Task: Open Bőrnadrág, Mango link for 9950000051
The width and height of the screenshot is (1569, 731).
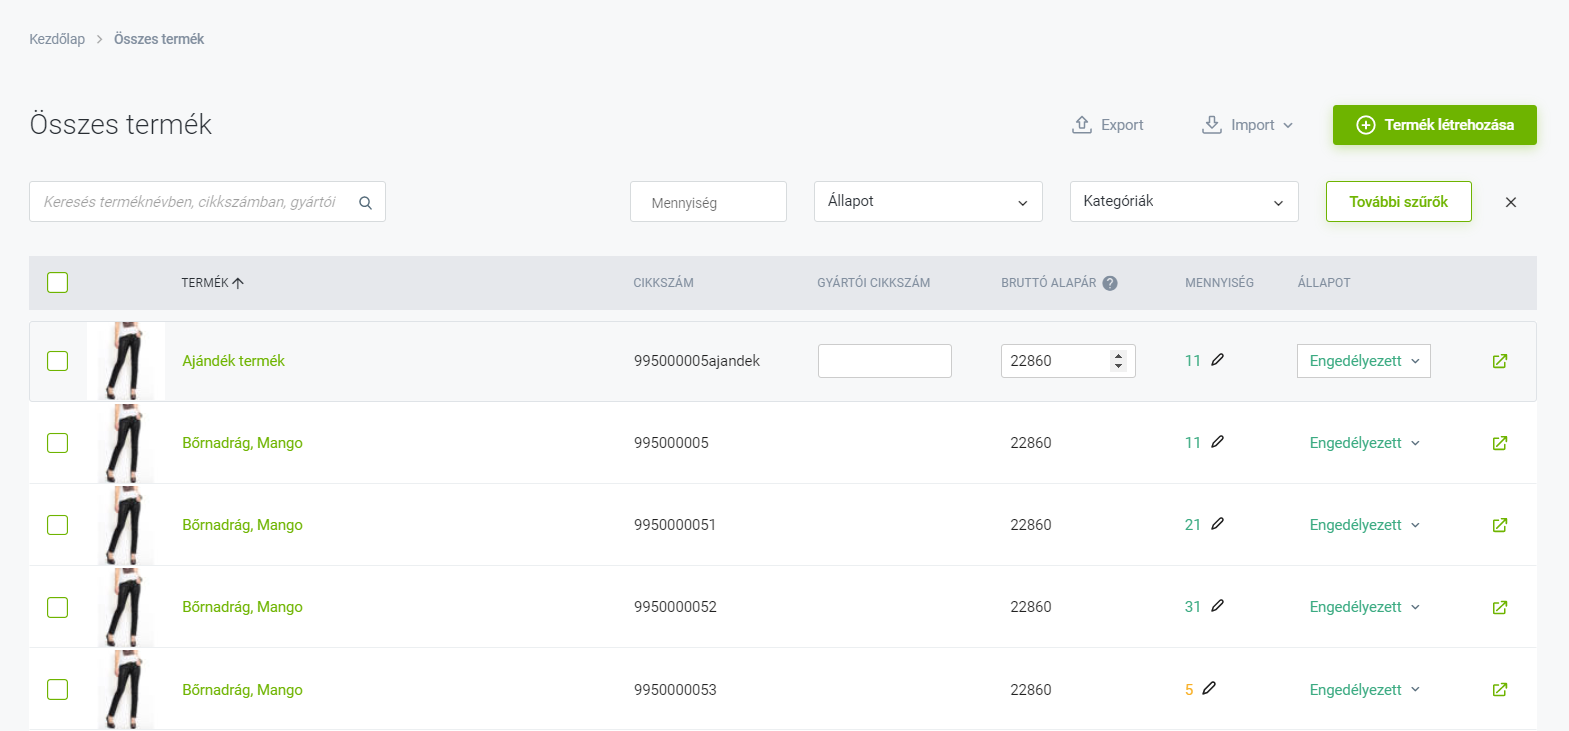Action: click(242, 525)
